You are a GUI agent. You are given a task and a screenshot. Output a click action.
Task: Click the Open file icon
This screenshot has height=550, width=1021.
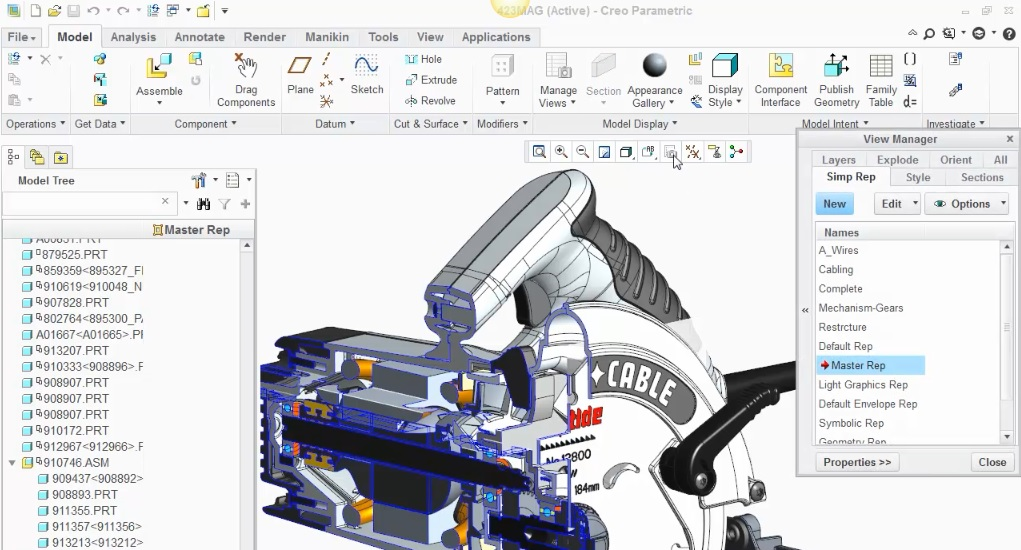click(x=55, y=11)
